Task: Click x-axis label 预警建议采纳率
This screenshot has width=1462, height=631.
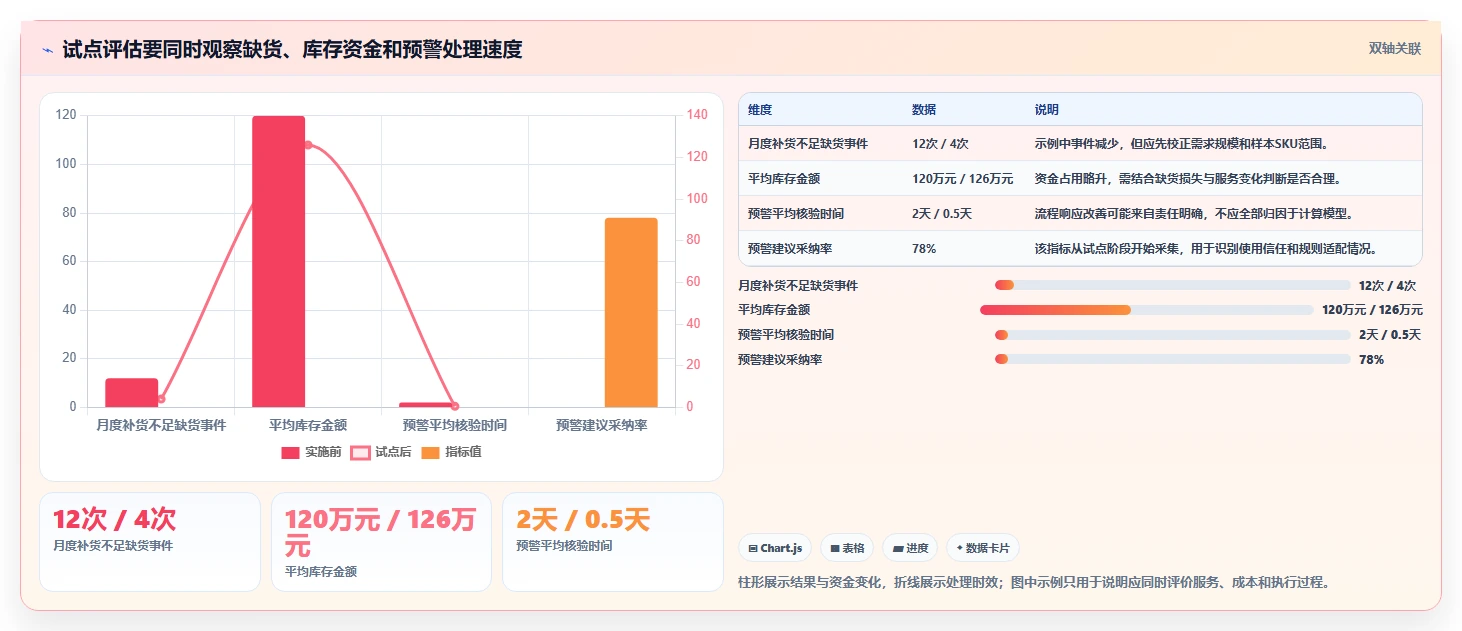Action: tap(602, 425)
